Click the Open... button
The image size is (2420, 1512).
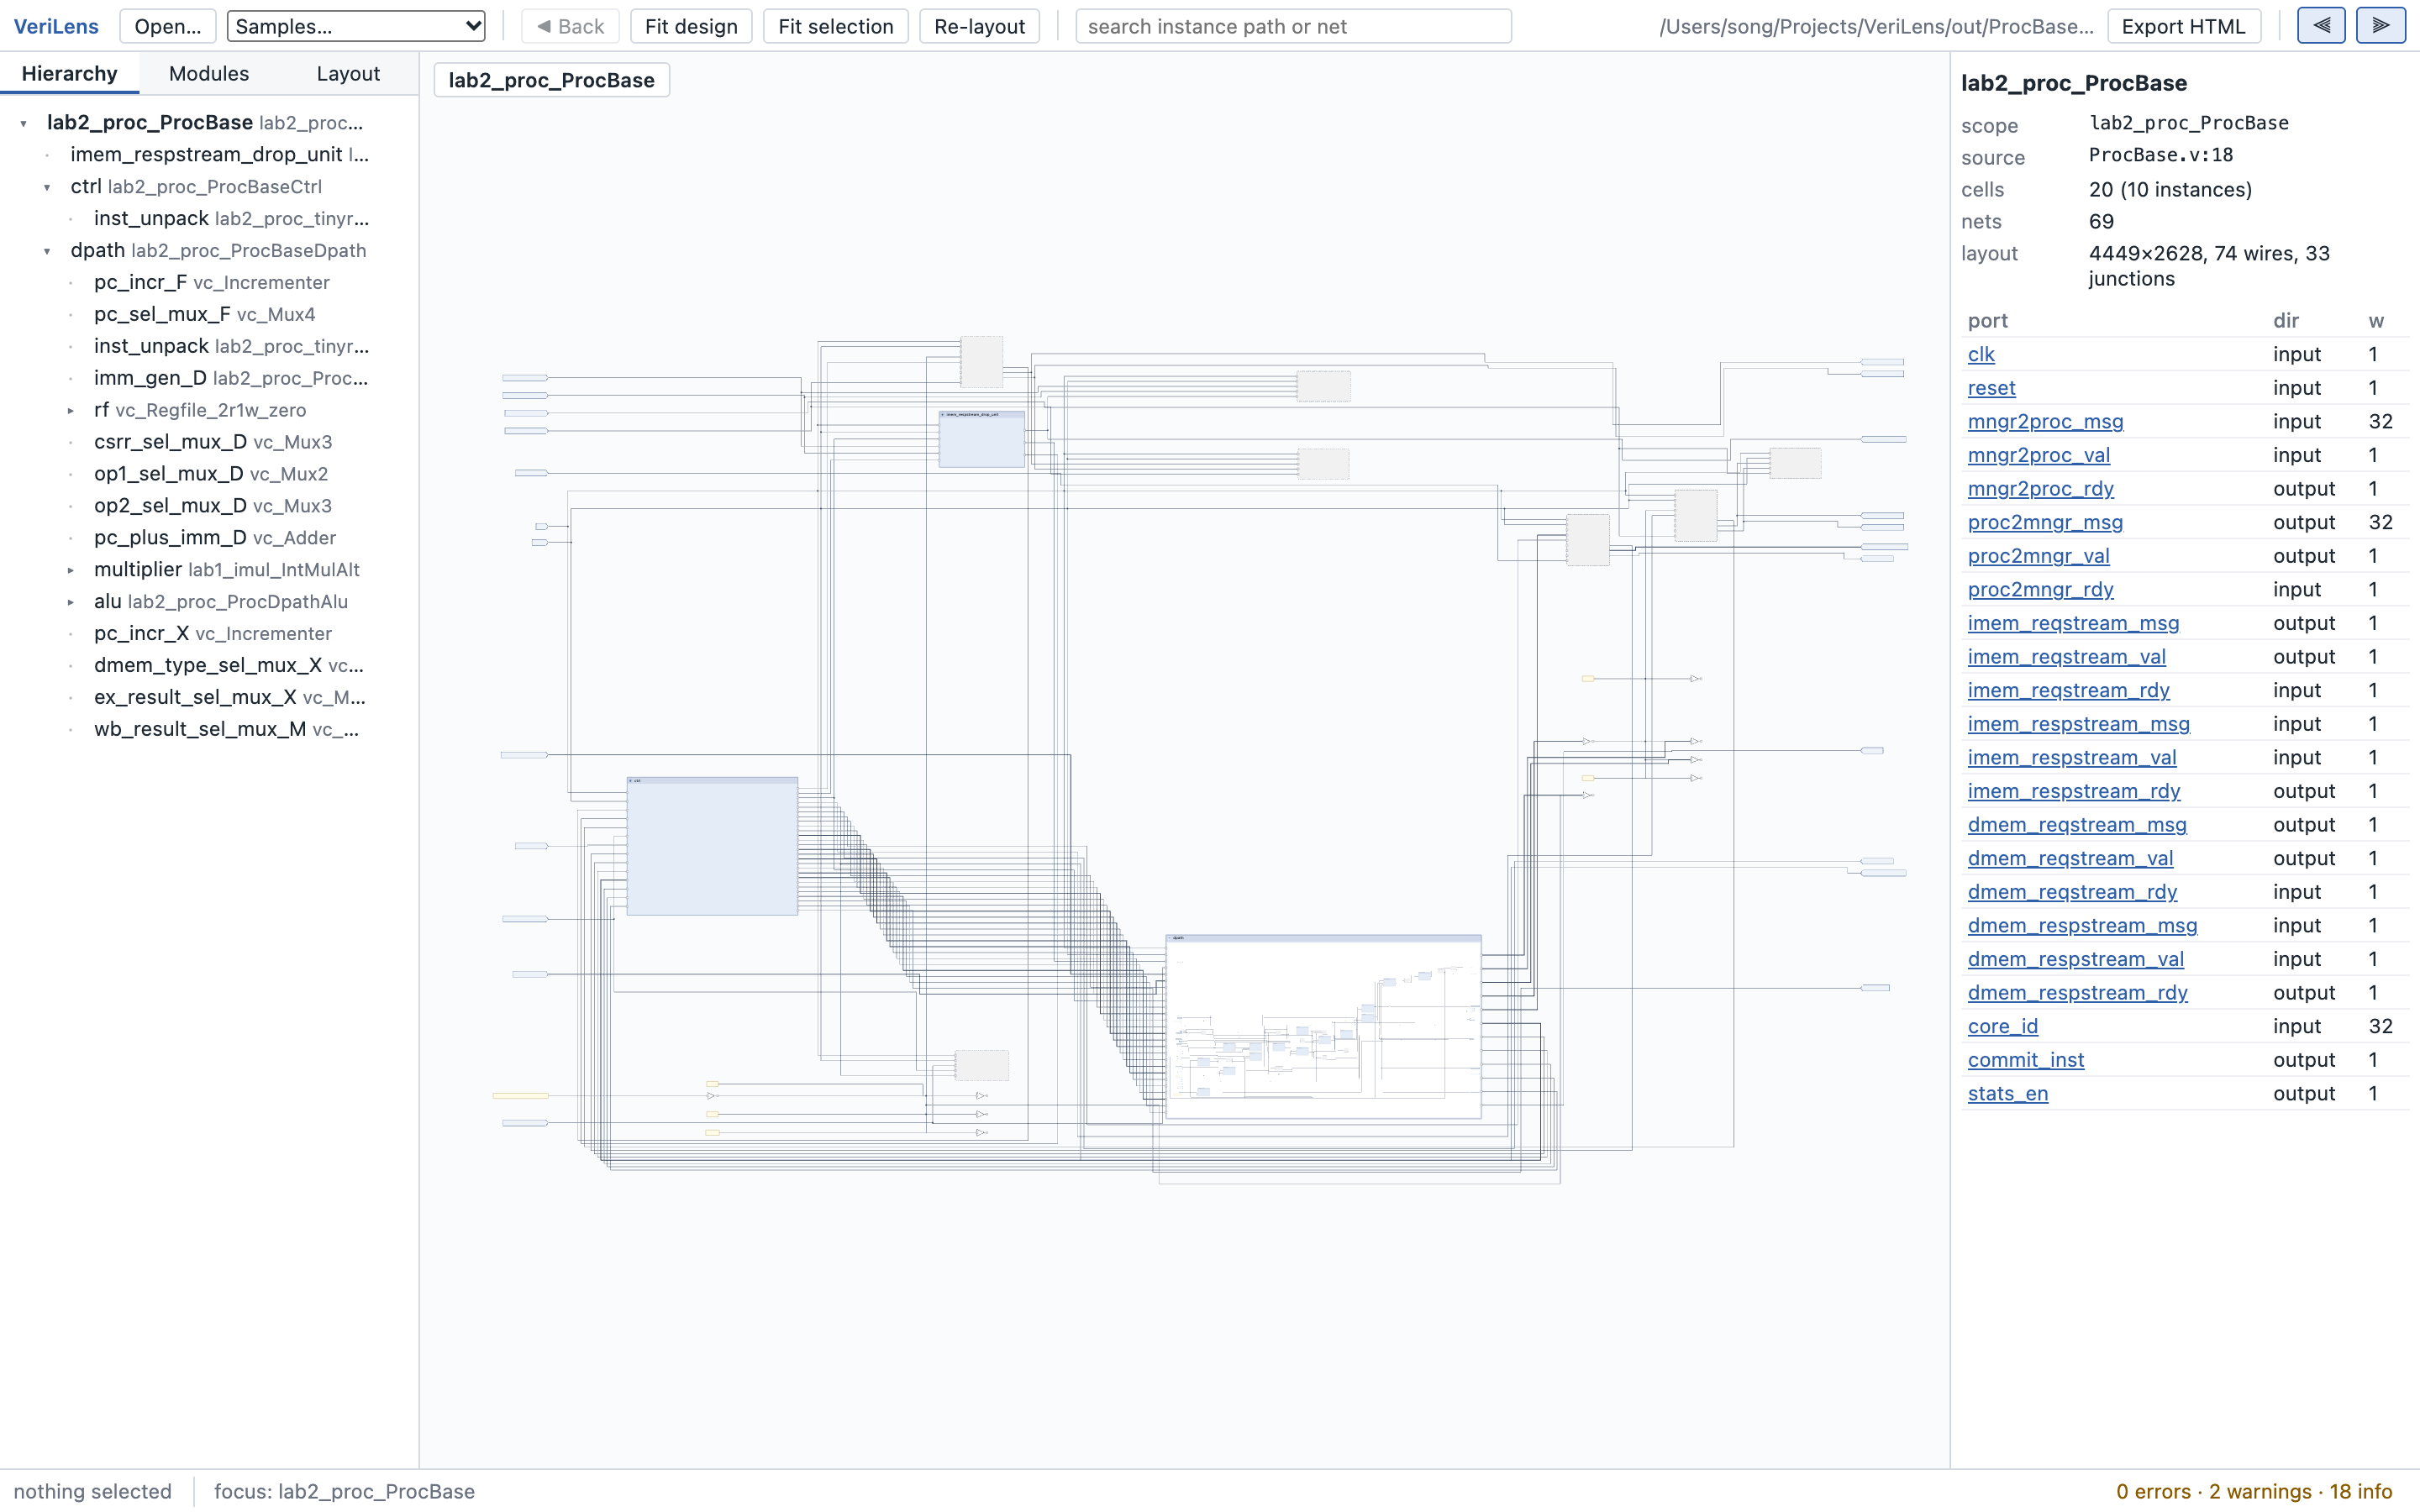coord(168,26)
